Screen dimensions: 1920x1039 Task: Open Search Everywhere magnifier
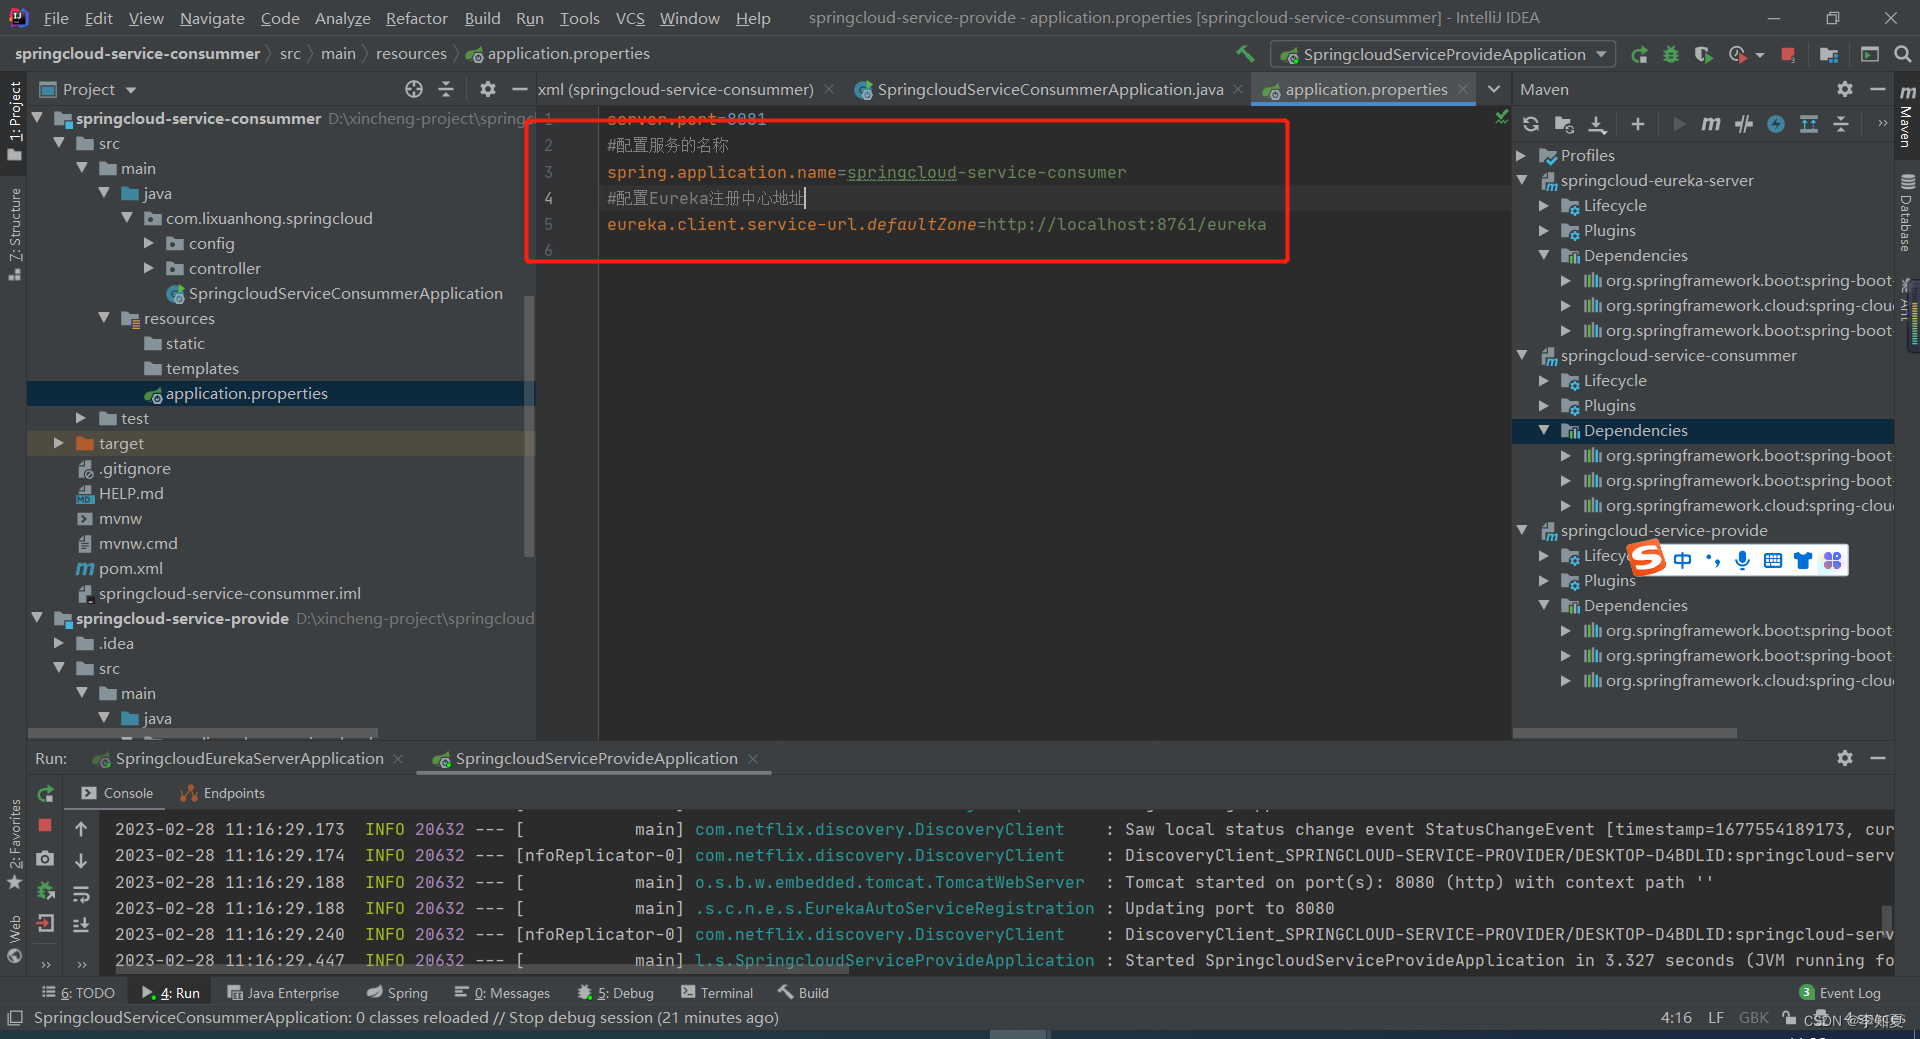tap(1903, 55)
